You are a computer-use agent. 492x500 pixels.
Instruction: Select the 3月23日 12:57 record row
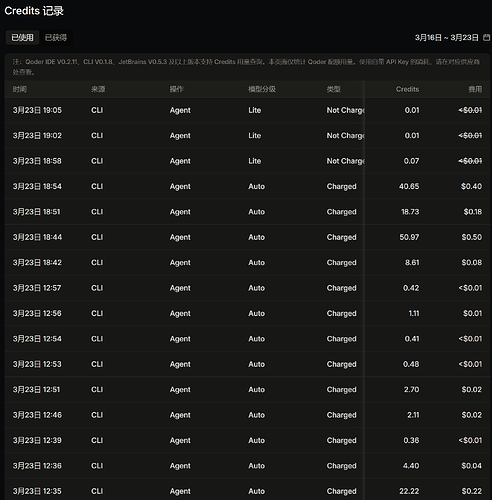click(x=247, y=288)
